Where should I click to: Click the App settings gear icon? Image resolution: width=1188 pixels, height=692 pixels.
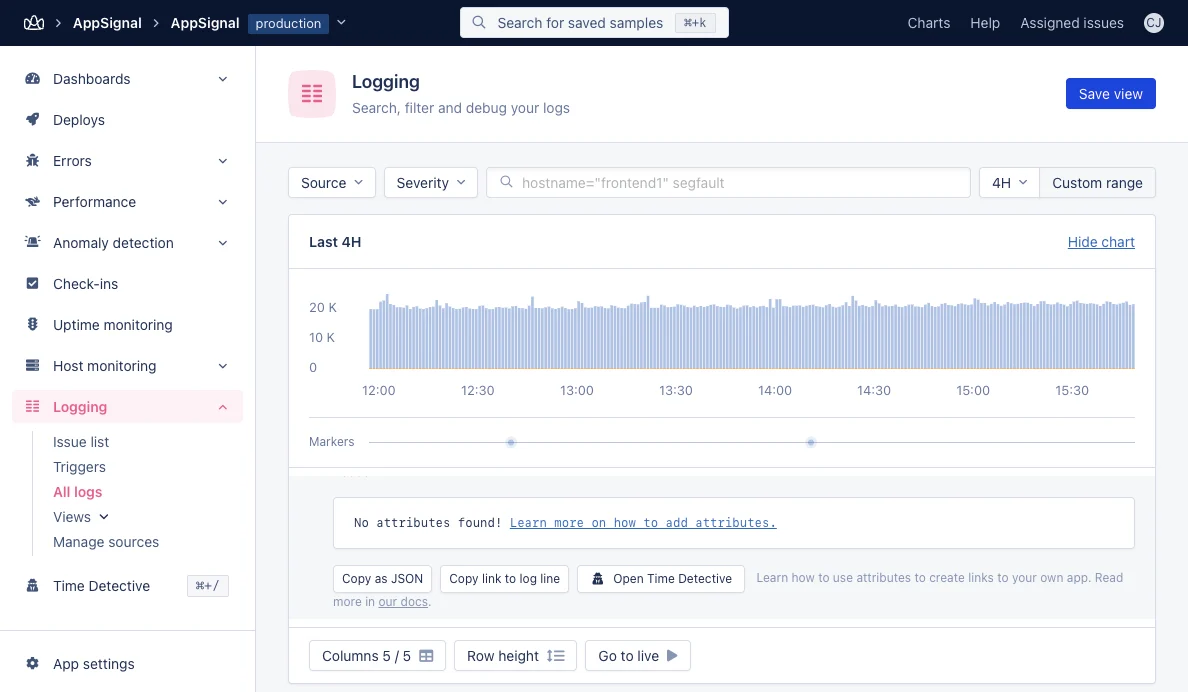[x=33, y=663]
